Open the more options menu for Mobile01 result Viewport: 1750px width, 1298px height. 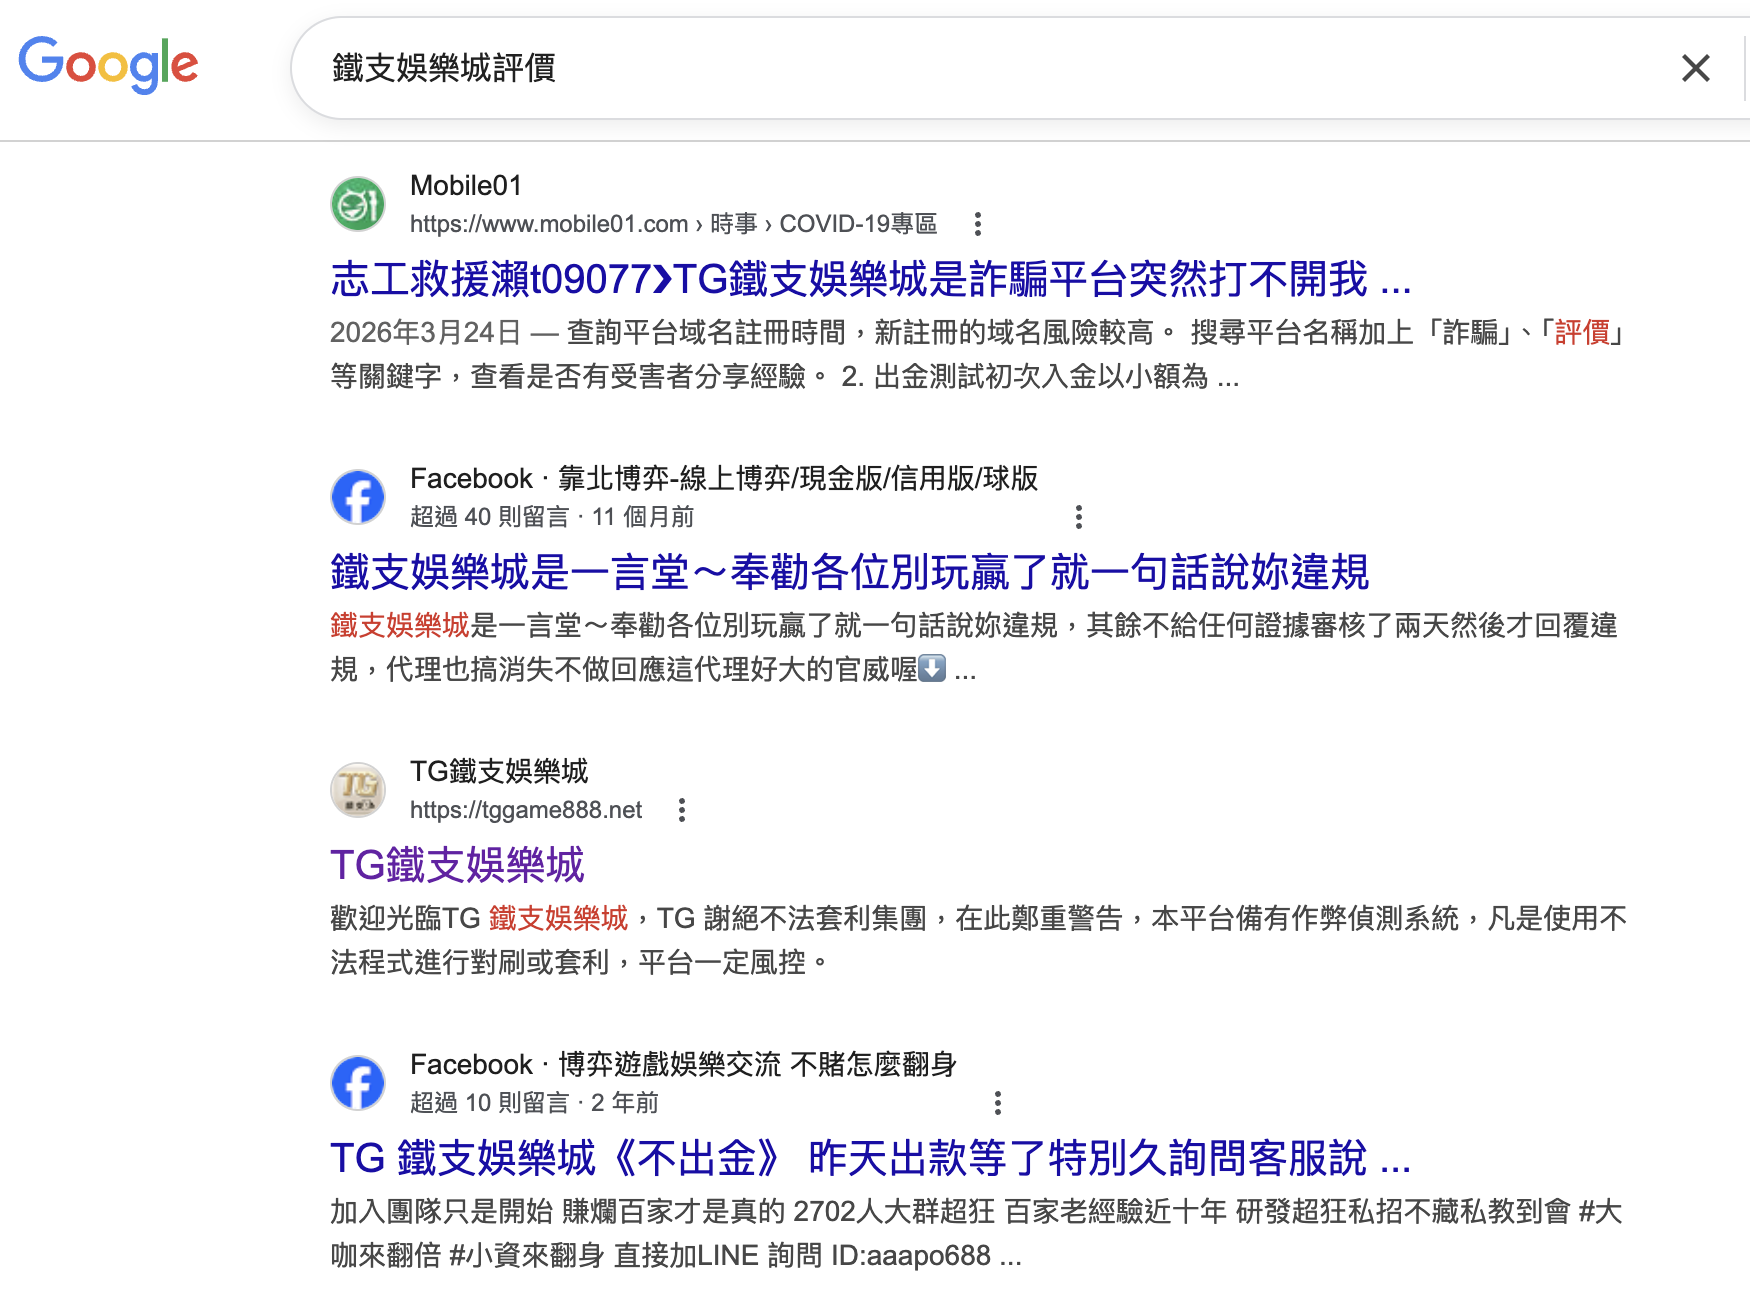pyautogui.click(x=978, y=224)
